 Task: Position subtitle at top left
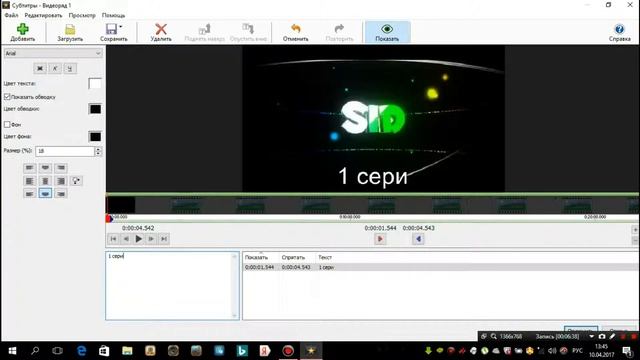29,168
